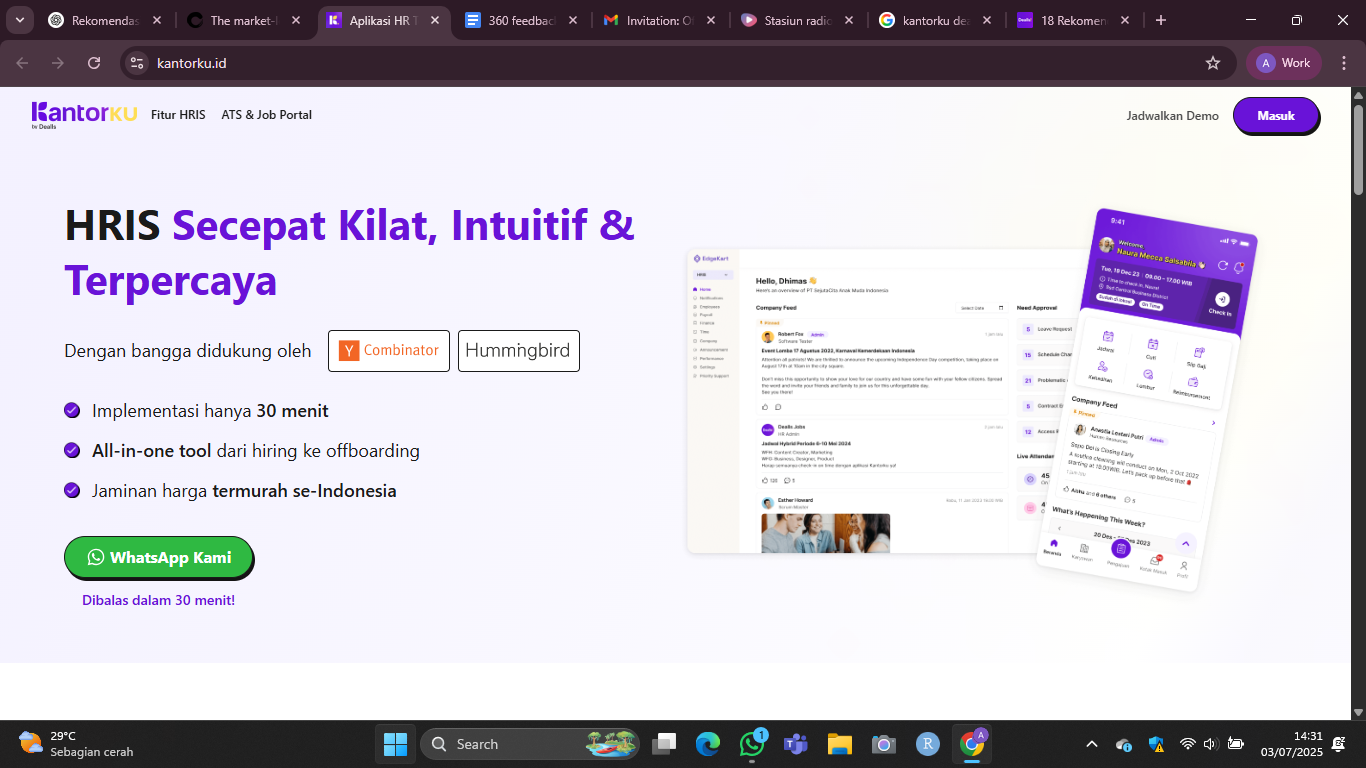Click the speaker volume icon
Image resolution: width=1366 pixels, height=768 pixels.
1210,744
